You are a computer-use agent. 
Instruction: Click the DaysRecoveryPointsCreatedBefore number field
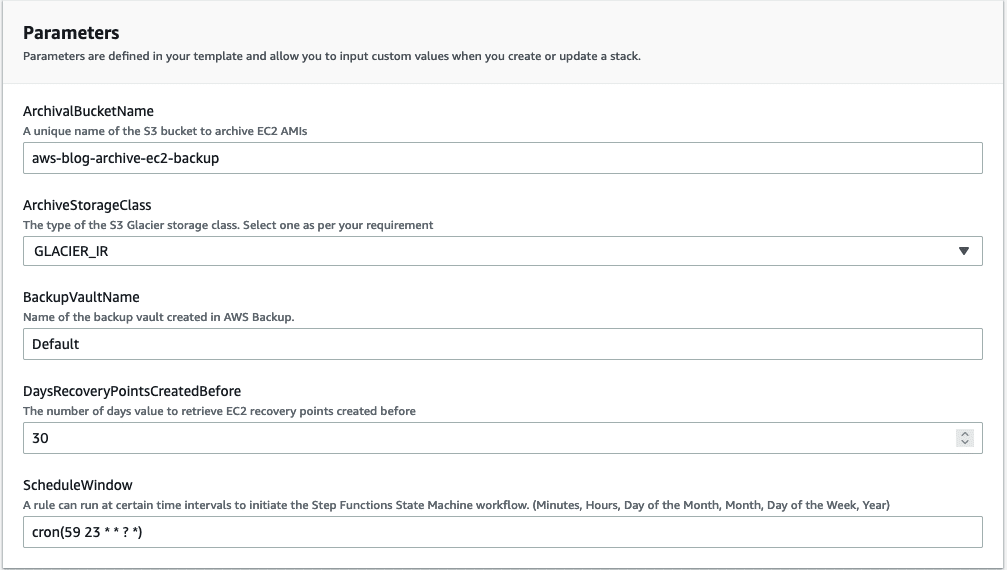(503, 438)
